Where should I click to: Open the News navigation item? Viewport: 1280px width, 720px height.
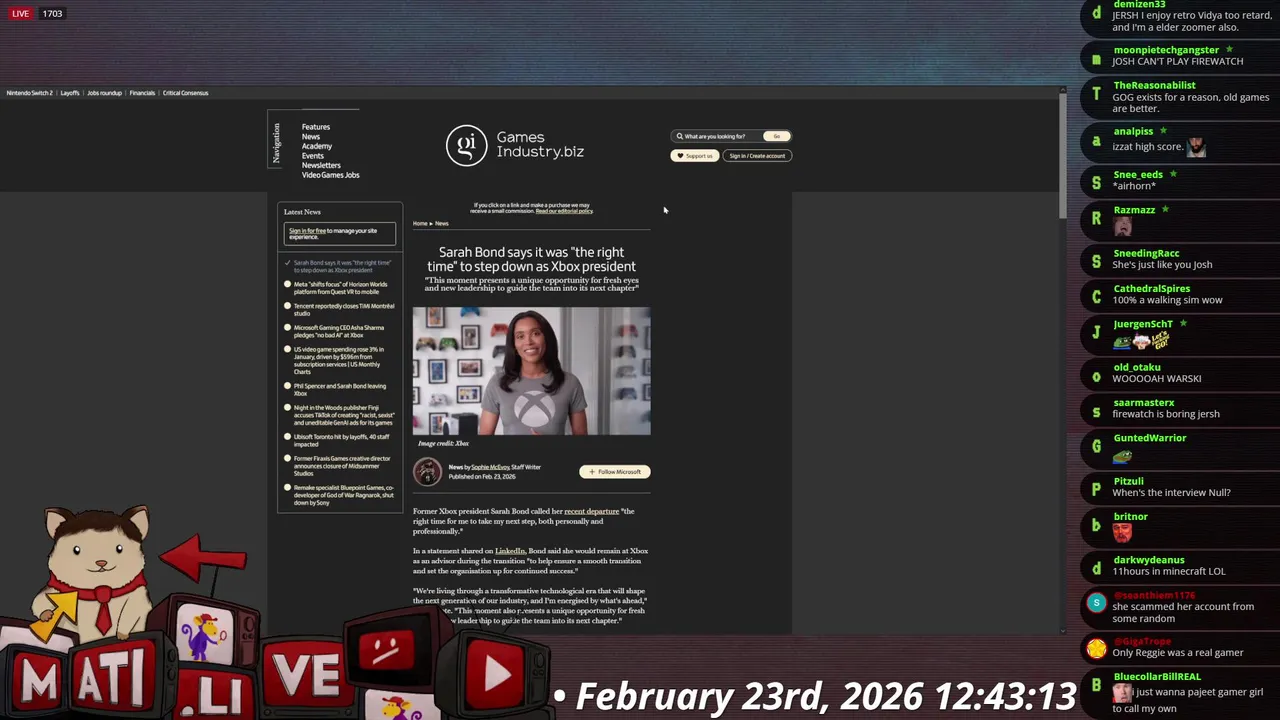point(311,137)
